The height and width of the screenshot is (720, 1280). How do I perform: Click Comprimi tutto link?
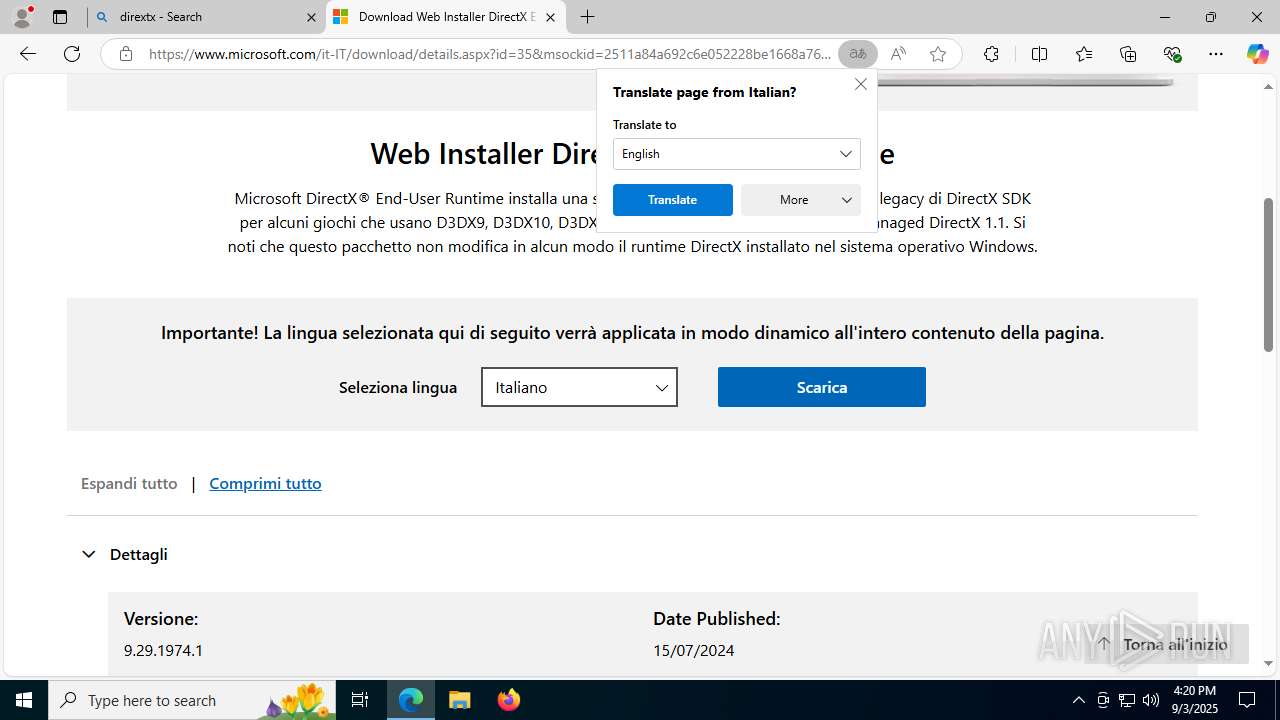coord(265,483)
